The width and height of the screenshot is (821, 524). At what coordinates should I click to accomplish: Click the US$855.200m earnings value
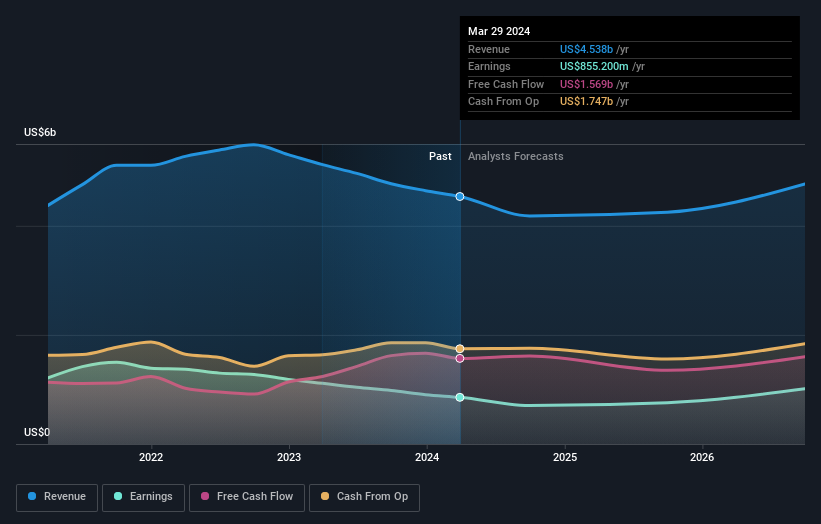(594, 66)
